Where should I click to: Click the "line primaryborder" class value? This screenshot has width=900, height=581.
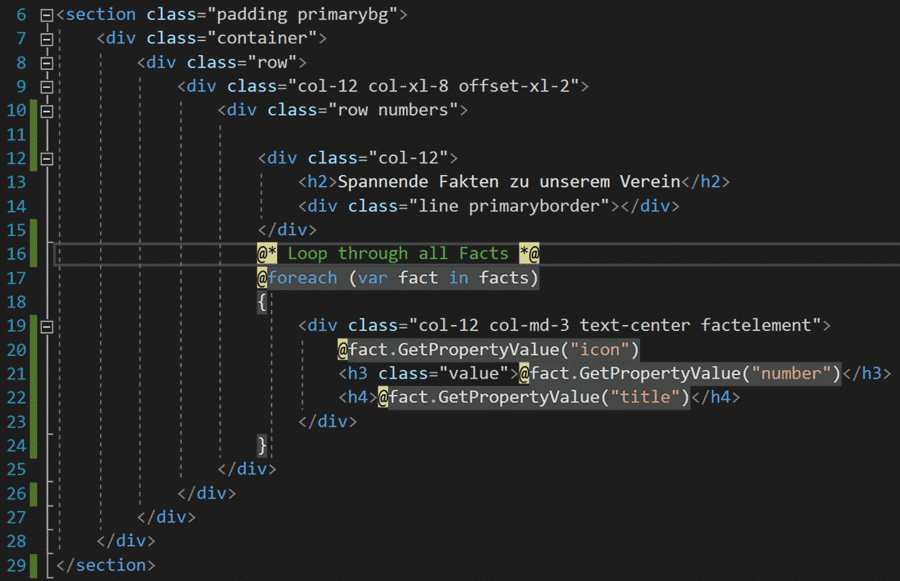pos(509,206)
